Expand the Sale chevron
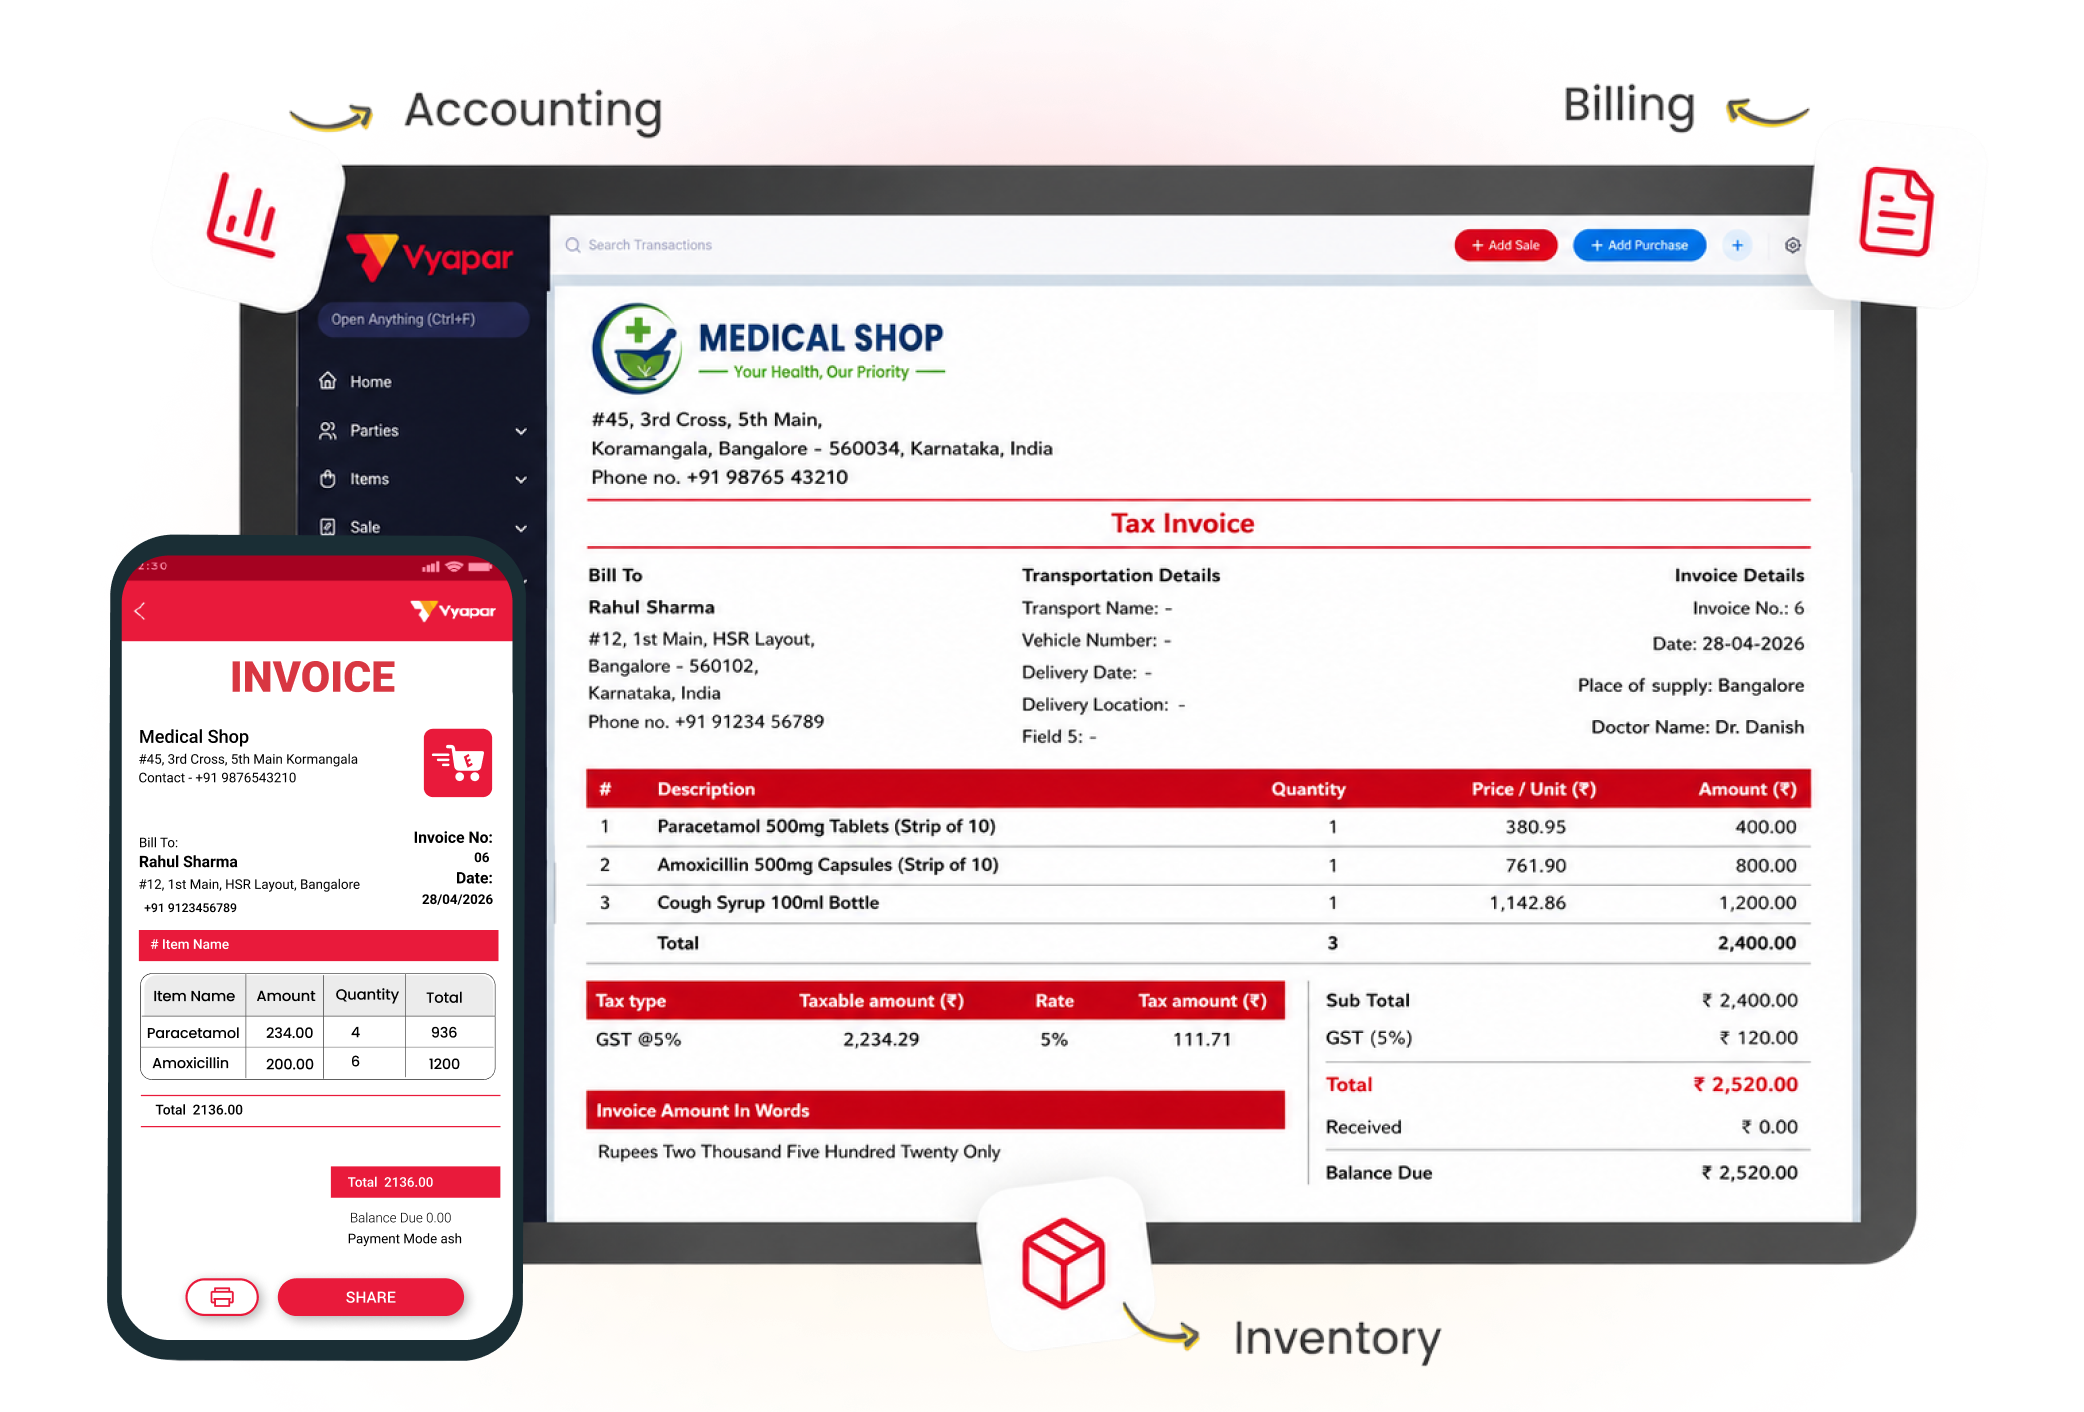Screen dimensions: 2084x1412 [521, 528]
